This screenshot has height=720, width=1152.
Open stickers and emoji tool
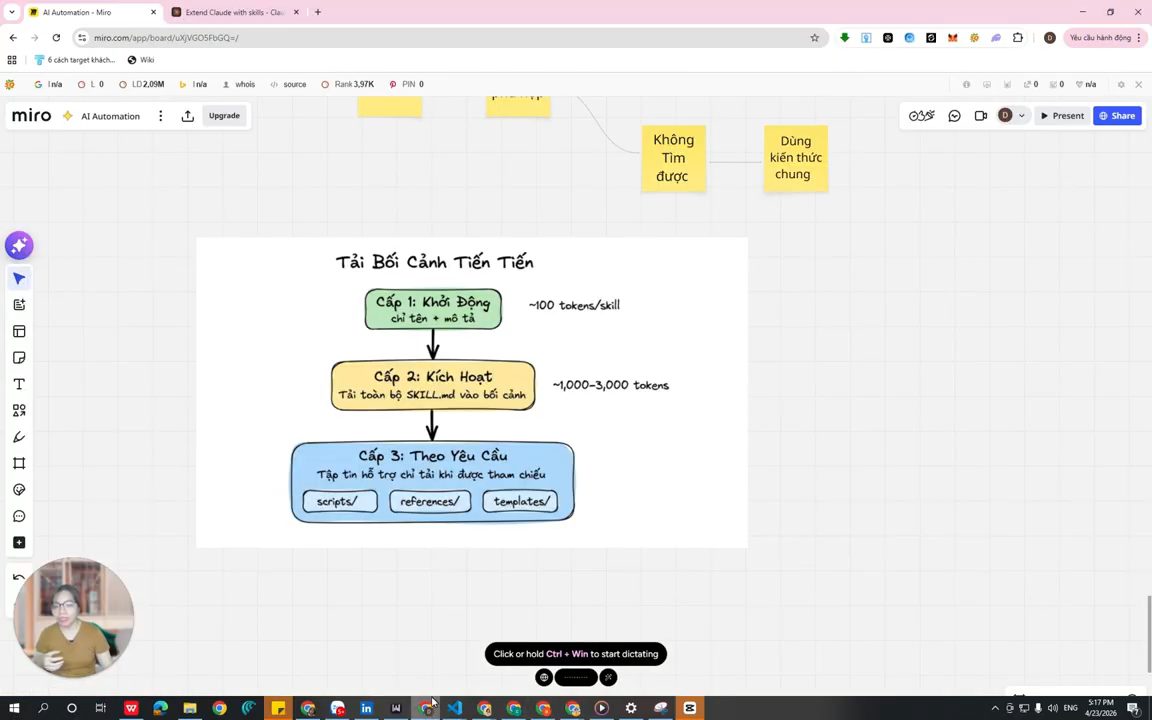(19, 490)
